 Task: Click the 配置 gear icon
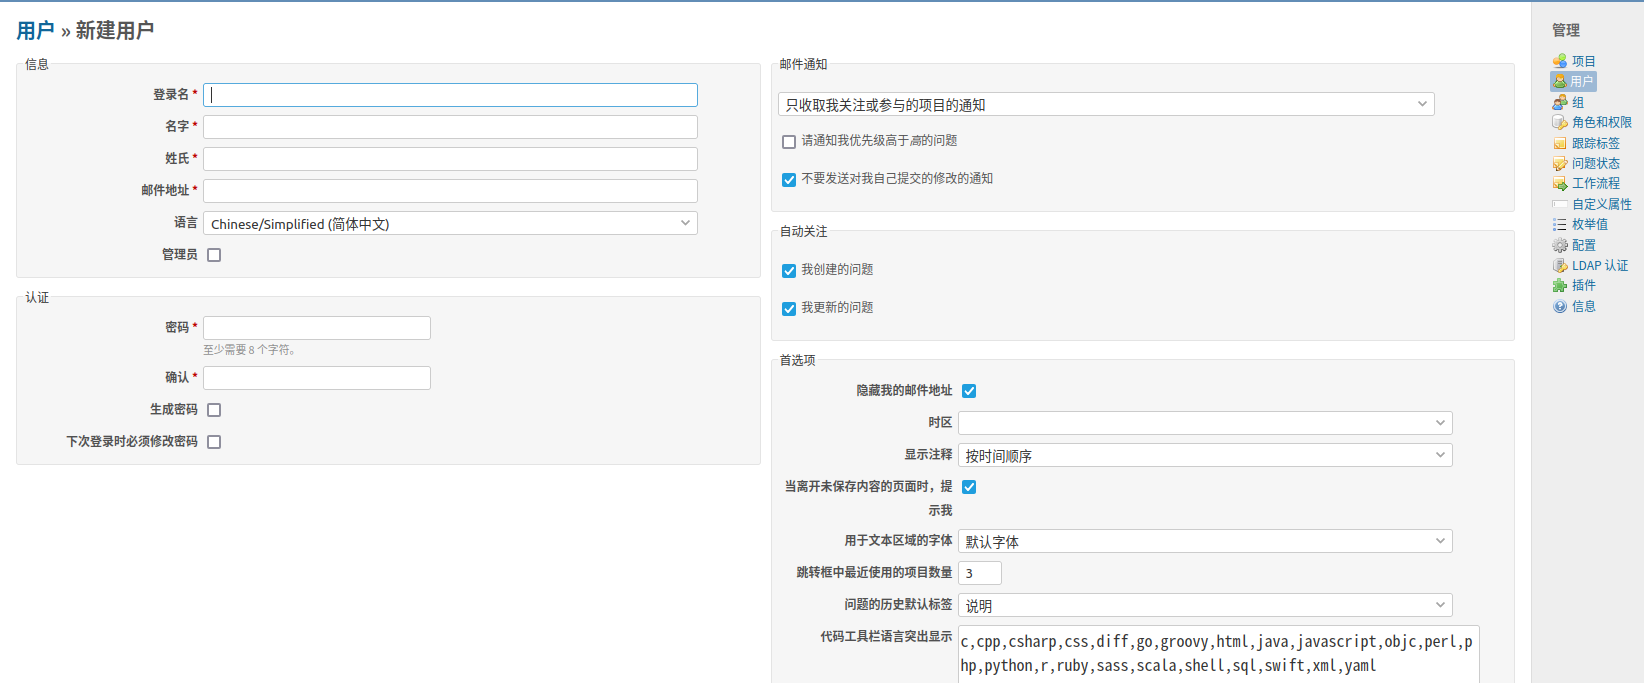coord(1559,245)
